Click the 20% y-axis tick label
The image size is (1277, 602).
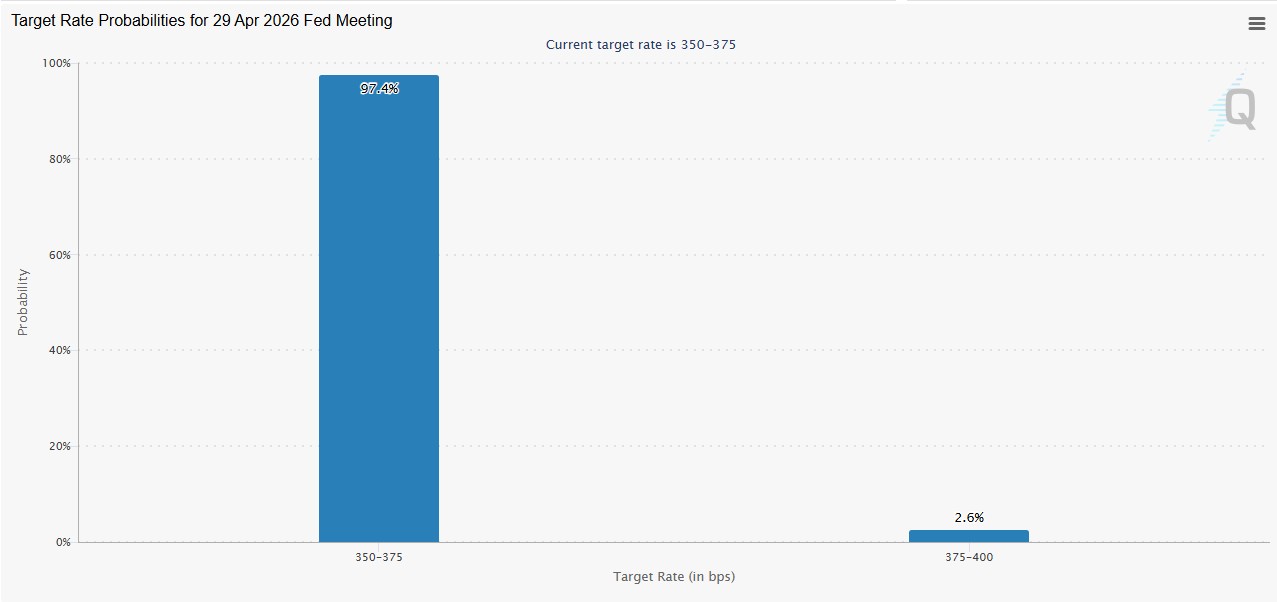coord(58,446)
